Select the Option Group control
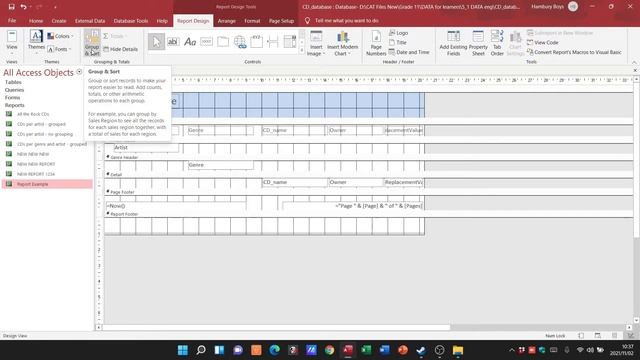 coord(256,42)
